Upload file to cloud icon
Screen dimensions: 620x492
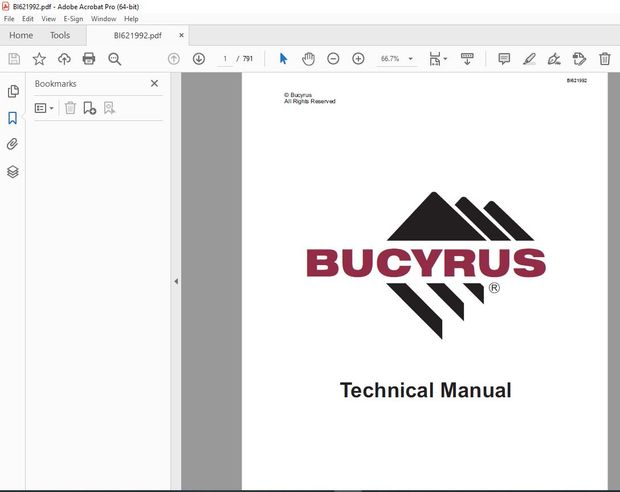pyautogui.click(x=64, y=59)
